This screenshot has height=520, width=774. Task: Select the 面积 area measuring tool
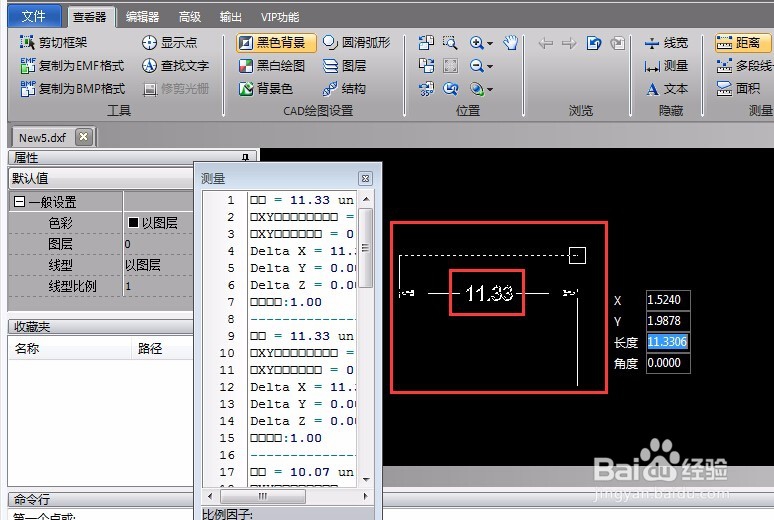click(x=738, y=89)
